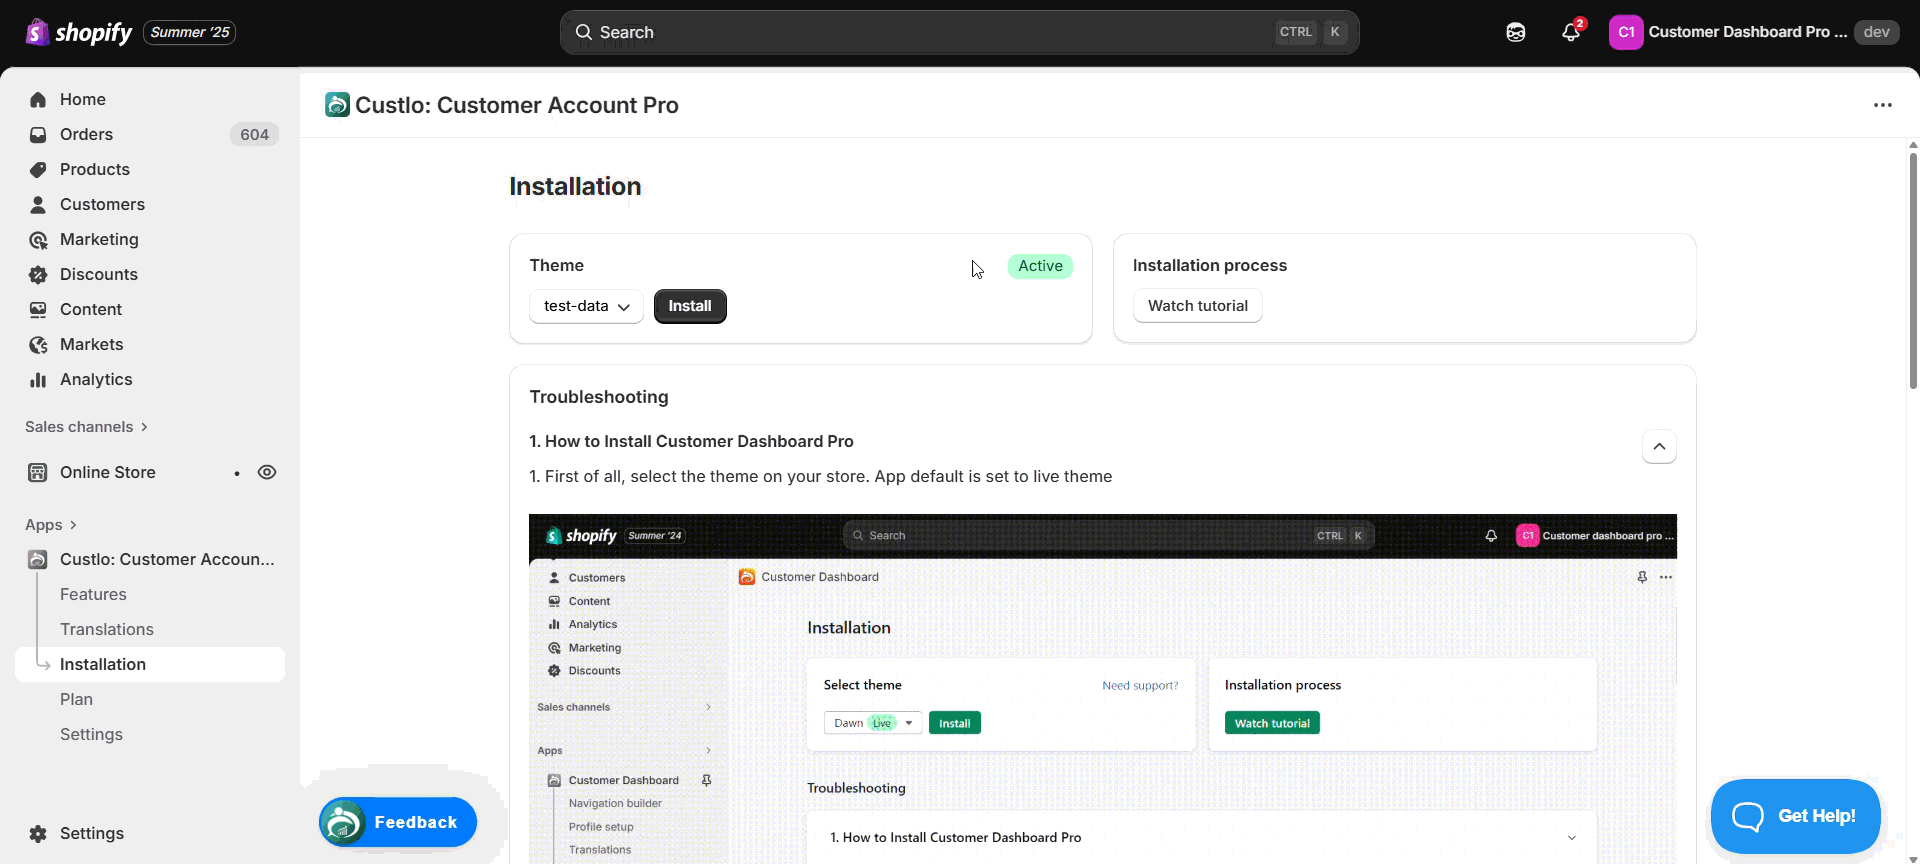Screen dimensions: 1920x864
Task: Expand Sales channels section
Action: click(x=86, y=427)
